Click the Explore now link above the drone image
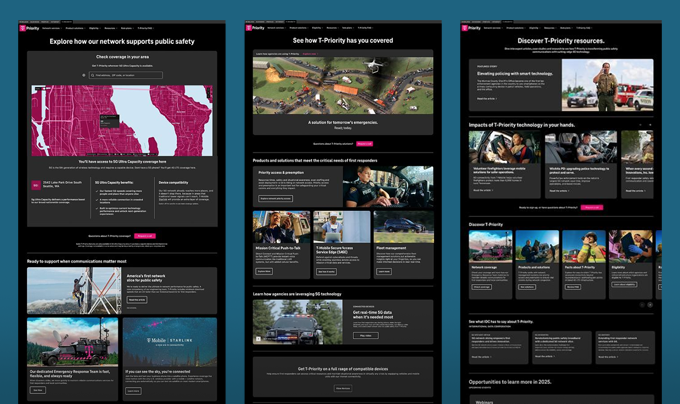This screenshot has height=404, width=680. click(311, 54)
